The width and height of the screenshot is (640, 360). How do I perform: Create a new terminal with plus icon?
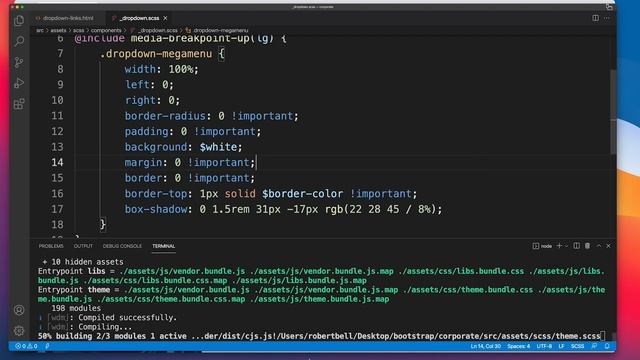click(x=559, y=246)
